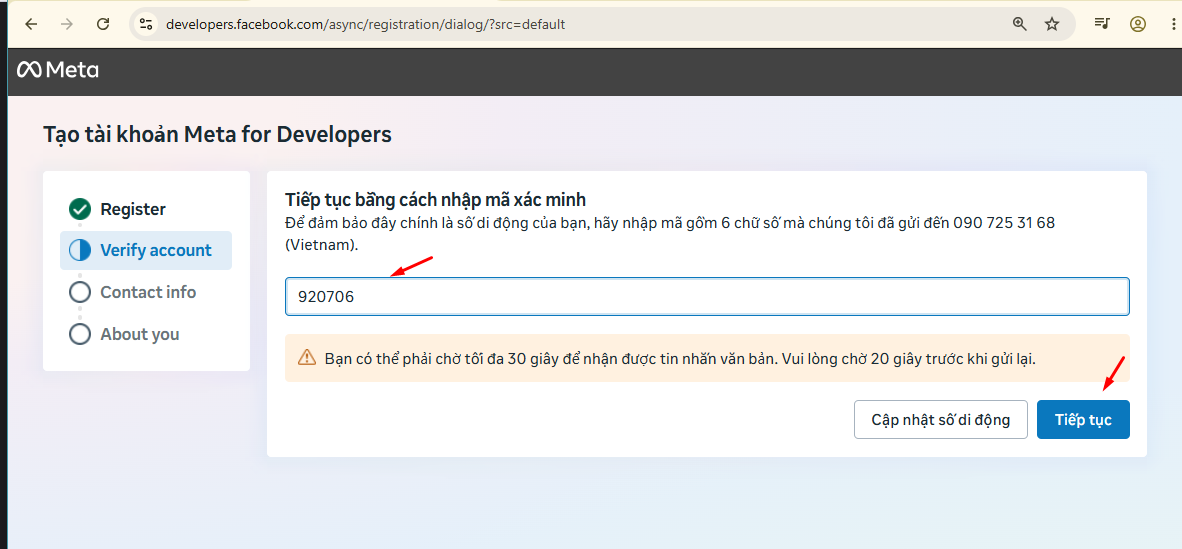Click the Meta logo in header
This screenshot has height=549, width=1182.
58,70
